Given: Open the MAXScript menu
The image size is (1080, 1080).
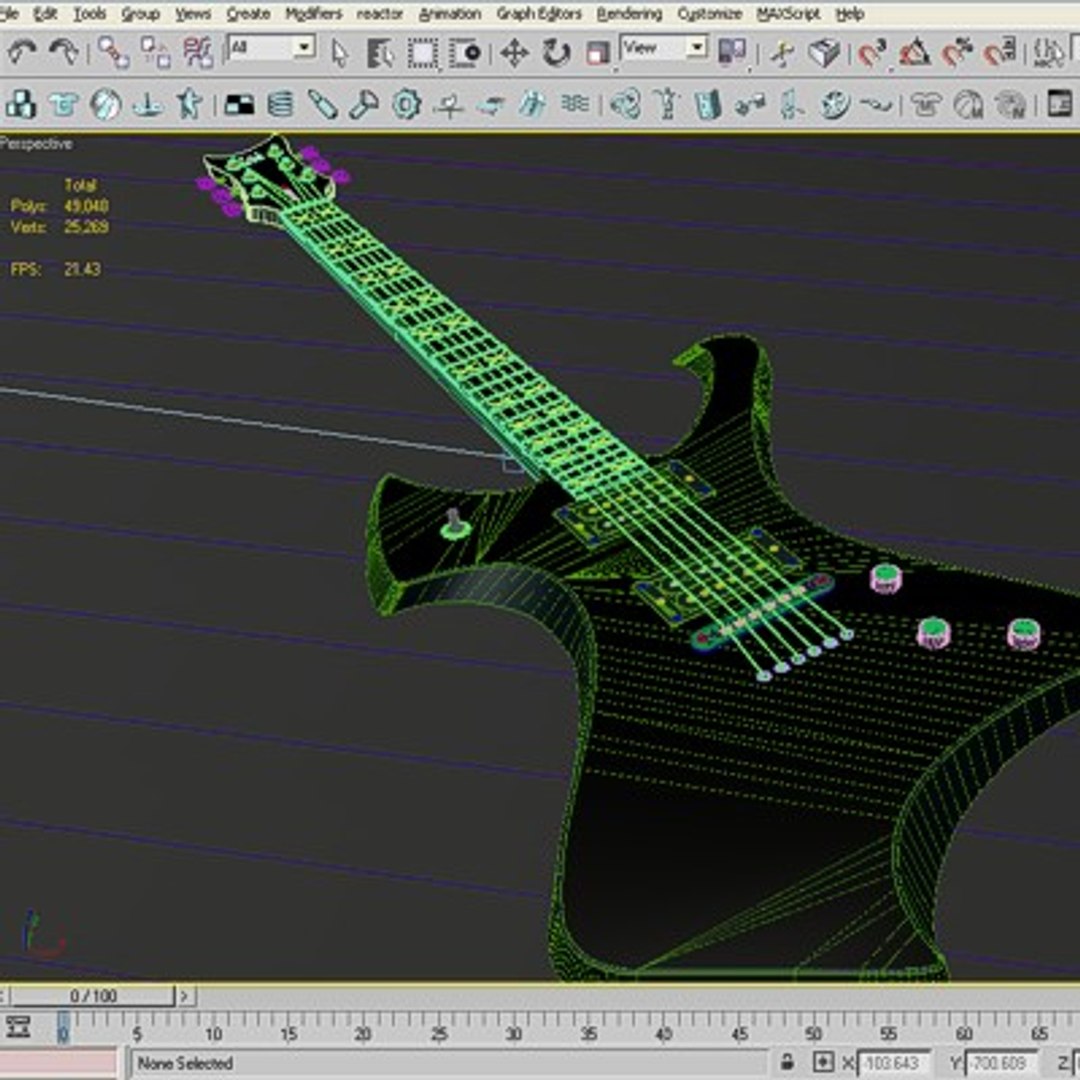Looking at the screenshot, I should (x=788, y=14).
